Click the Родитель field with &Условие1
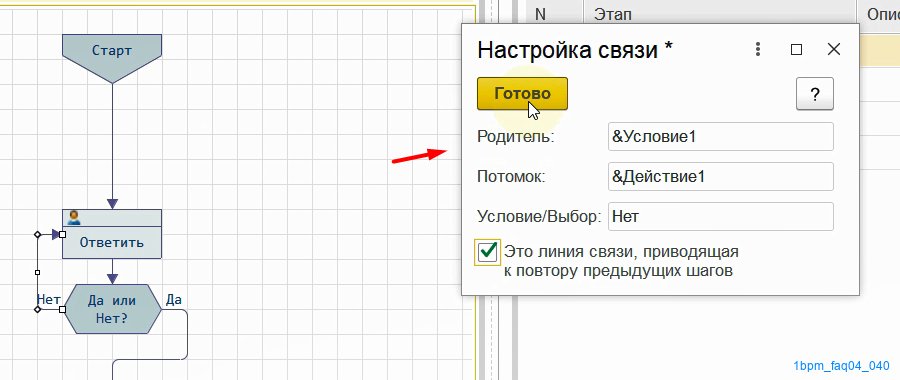 click(720, 137)
